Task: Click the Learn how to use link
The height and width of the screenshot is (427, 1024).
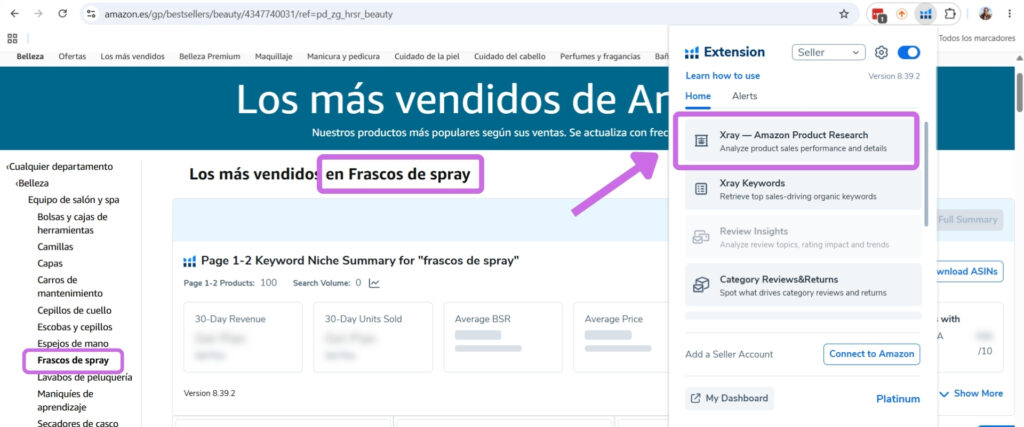Action: point(722,76)
